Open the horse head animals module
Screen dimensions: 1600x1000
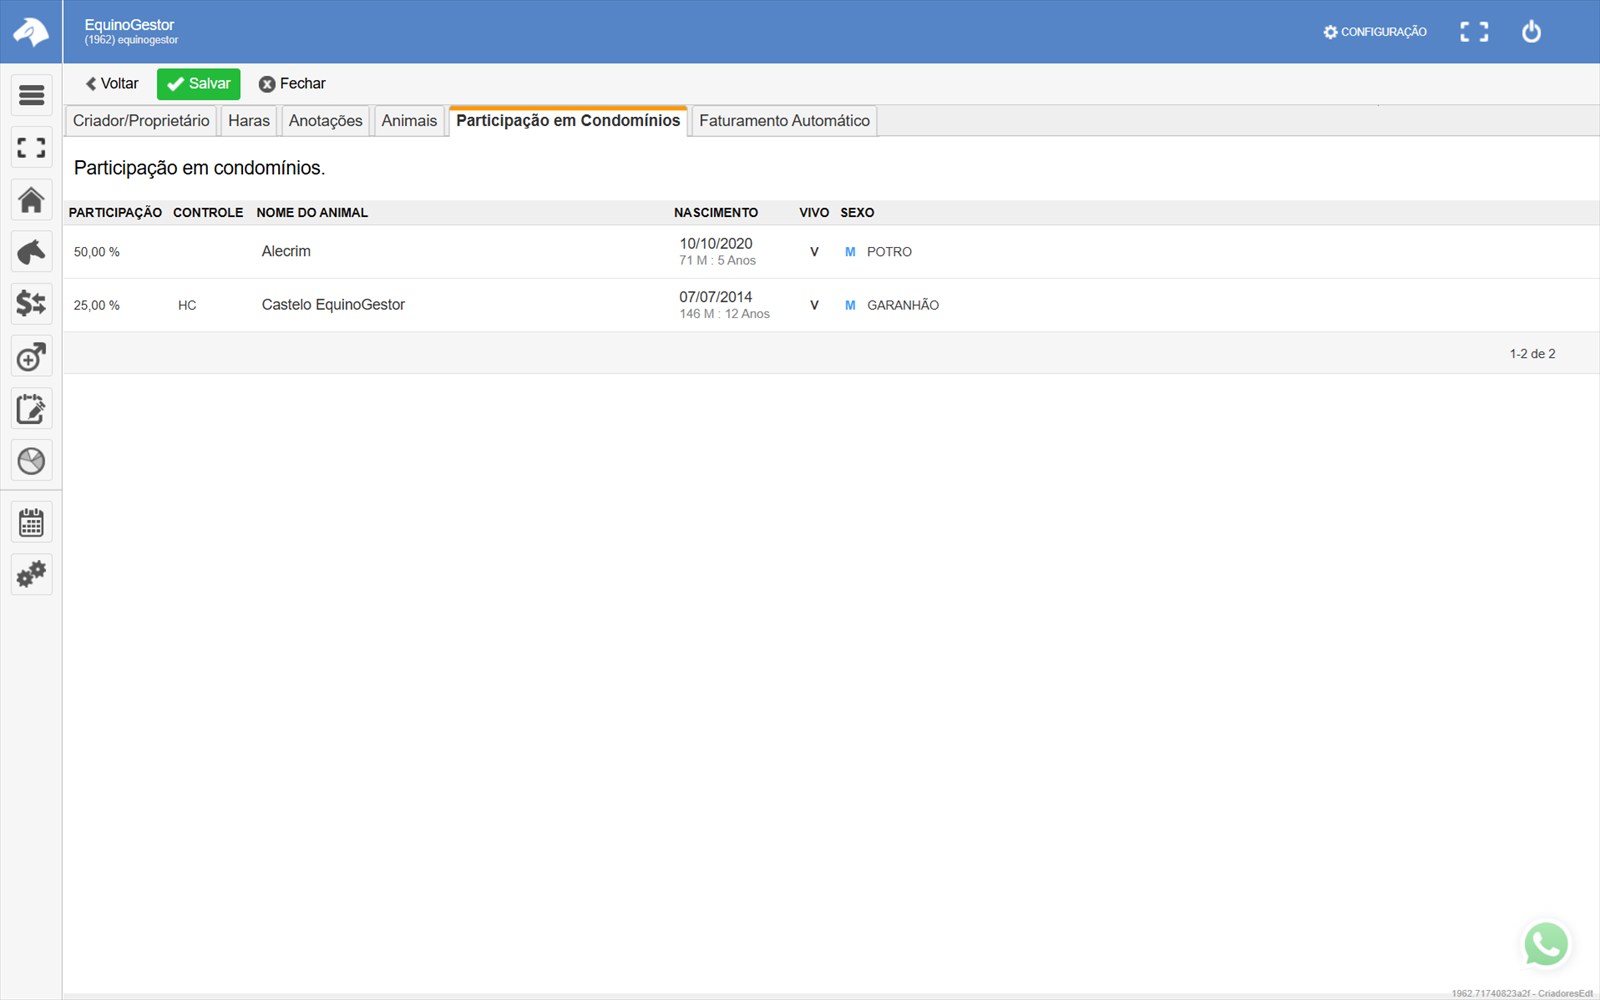coord(31,252)
